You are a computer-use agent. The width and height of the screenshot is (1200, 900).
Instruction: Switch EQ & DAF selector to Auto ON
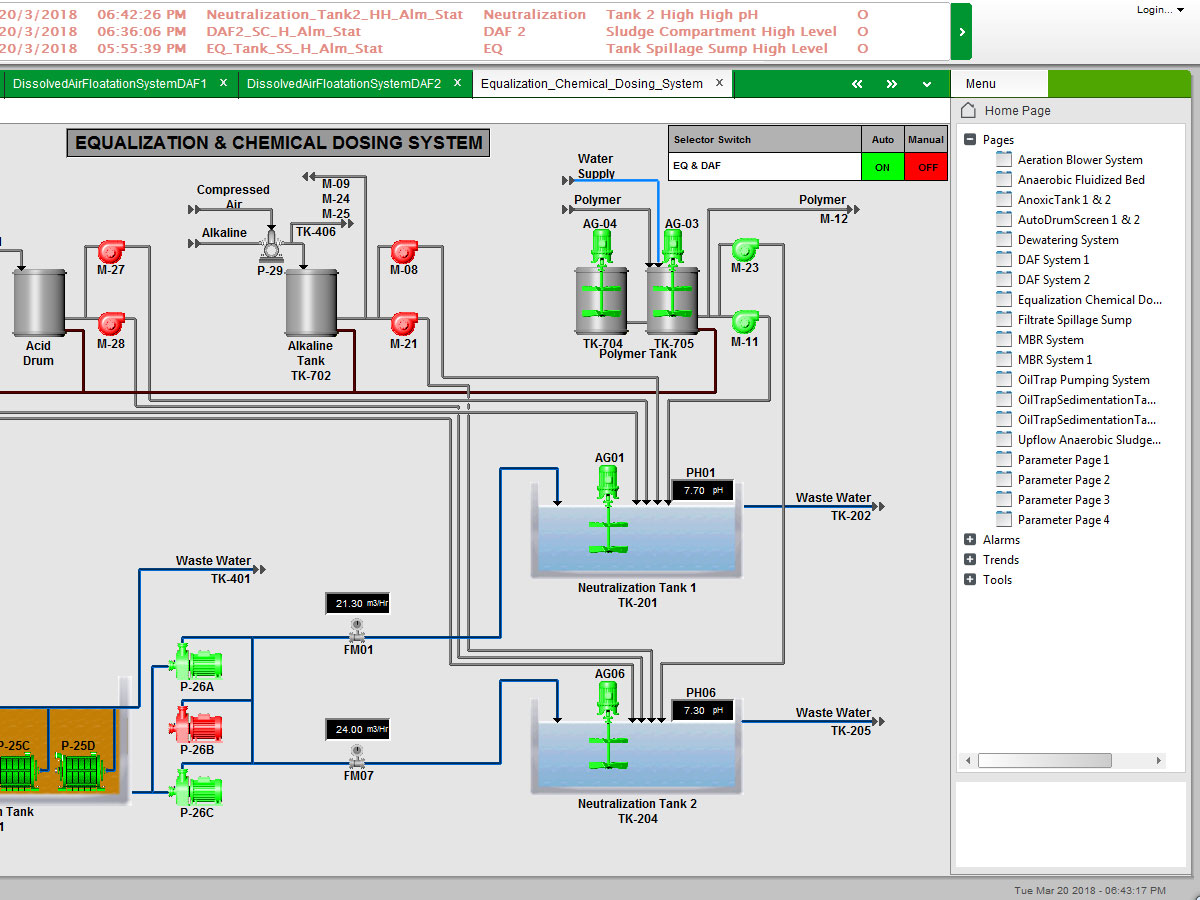tap(882, 167)
